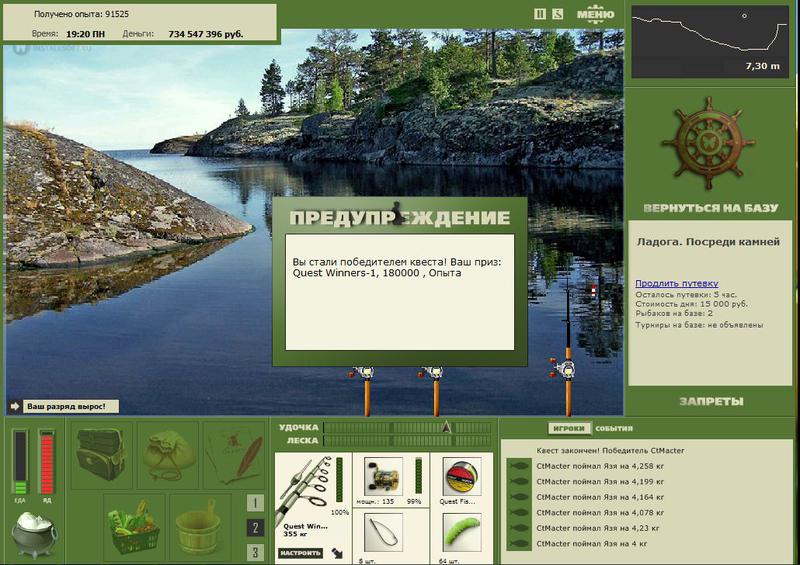Image resolution: width=800 pixels, height=565 pixels.
Task: Open the МЕНЮ menu
Action: 595,13
